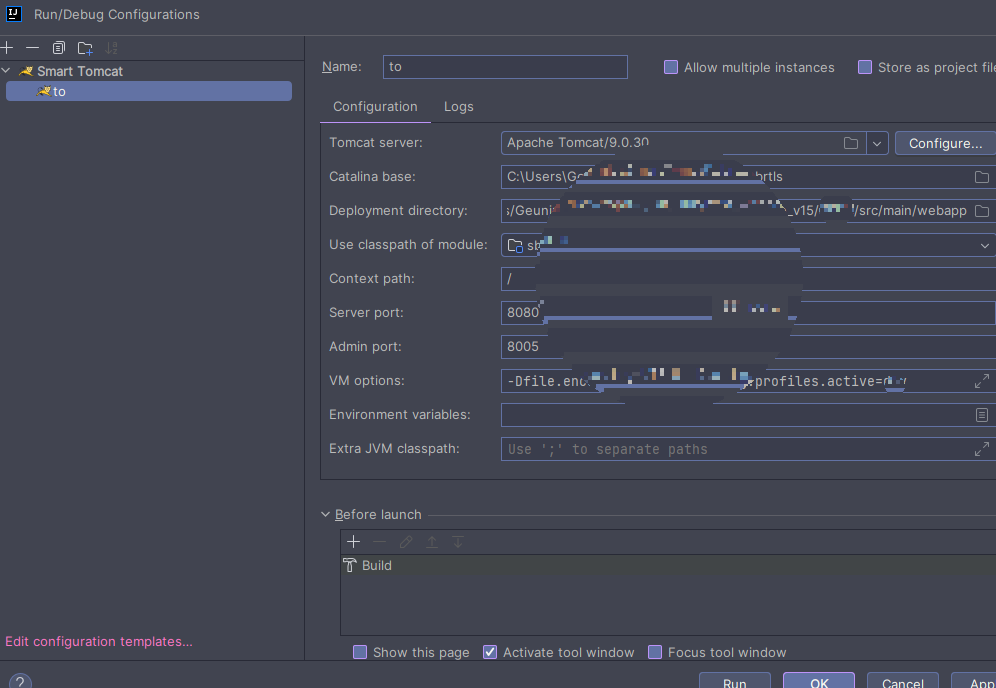Enable Focus tool window
The image size is (996, 688).
point(655,652)
